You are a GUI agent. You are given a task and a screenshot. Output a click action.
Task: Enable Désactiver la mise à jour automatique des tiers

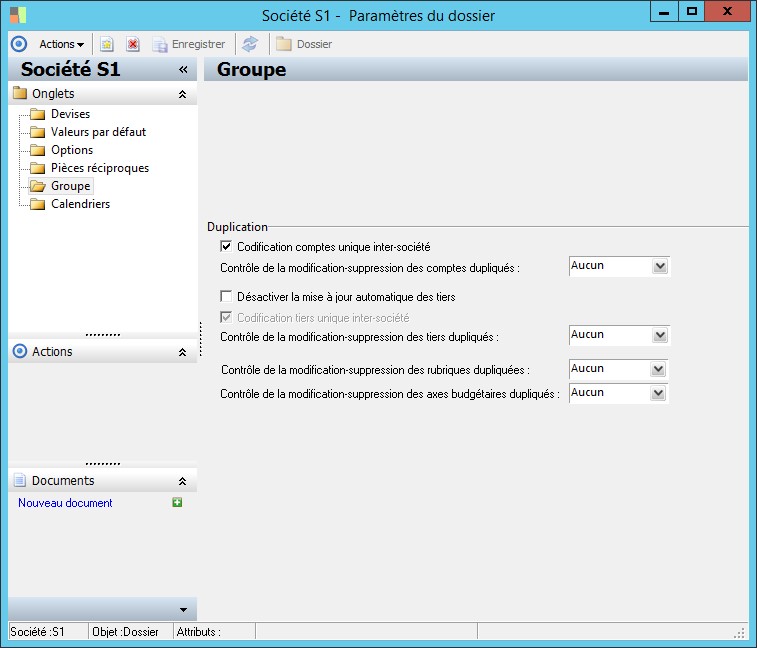226,296
